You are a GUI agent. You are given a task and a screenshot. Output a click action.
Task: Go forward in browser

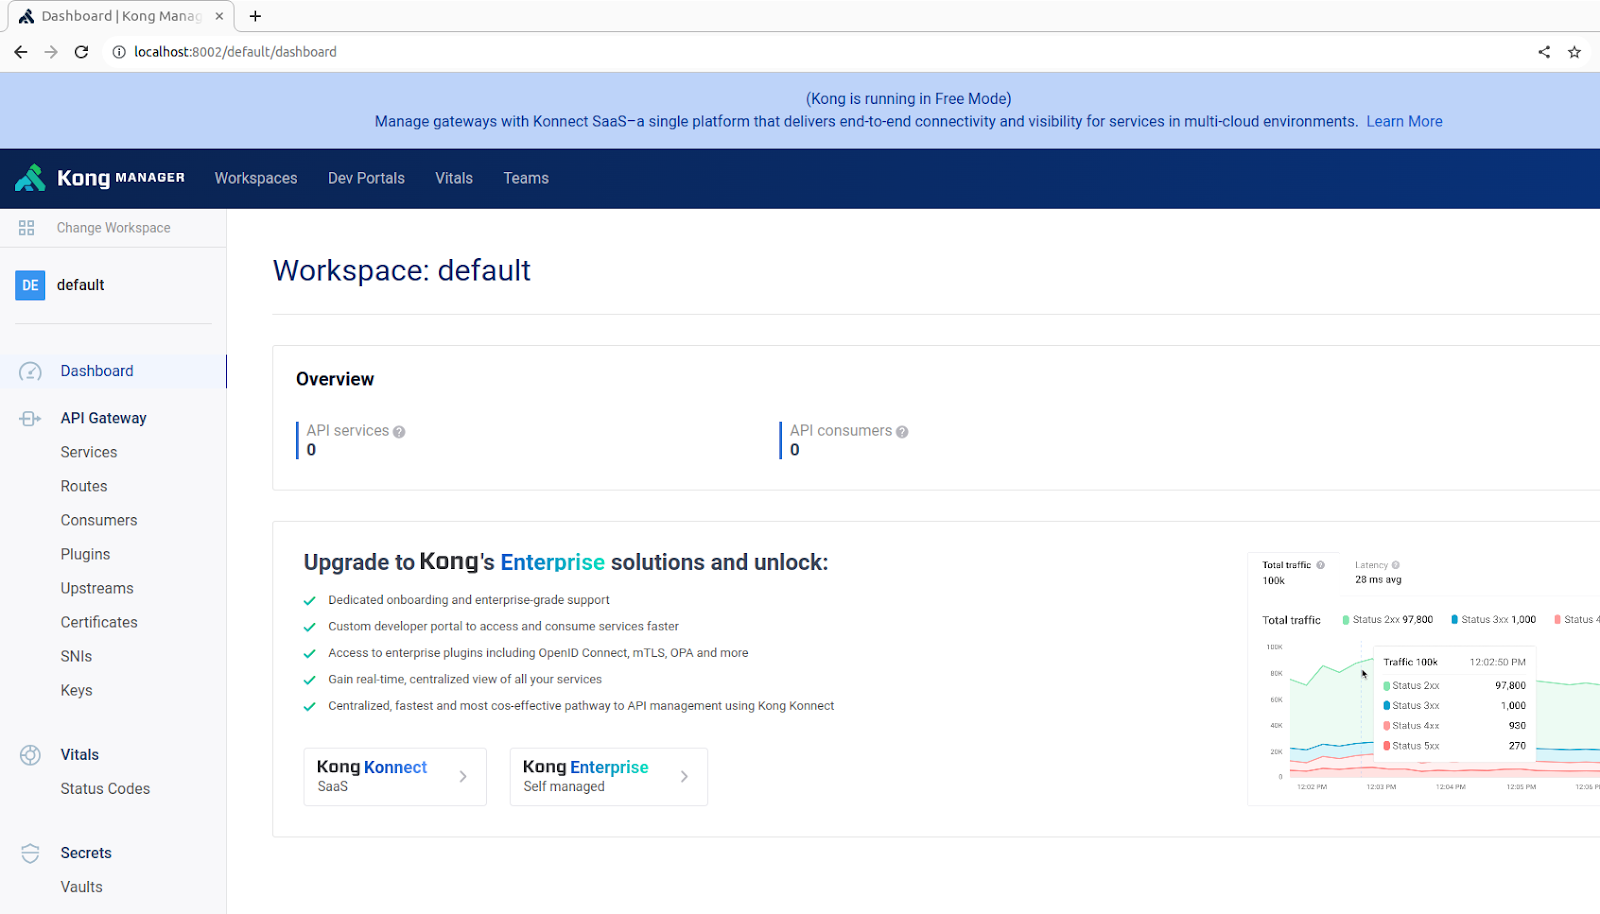51,52
